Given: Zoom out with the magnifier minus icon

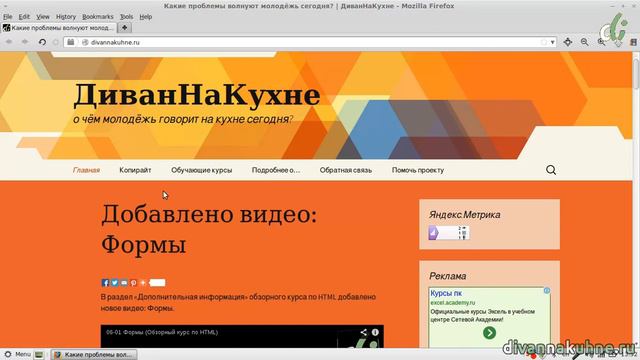Looking at the screenshot, I should click(584, 42).
